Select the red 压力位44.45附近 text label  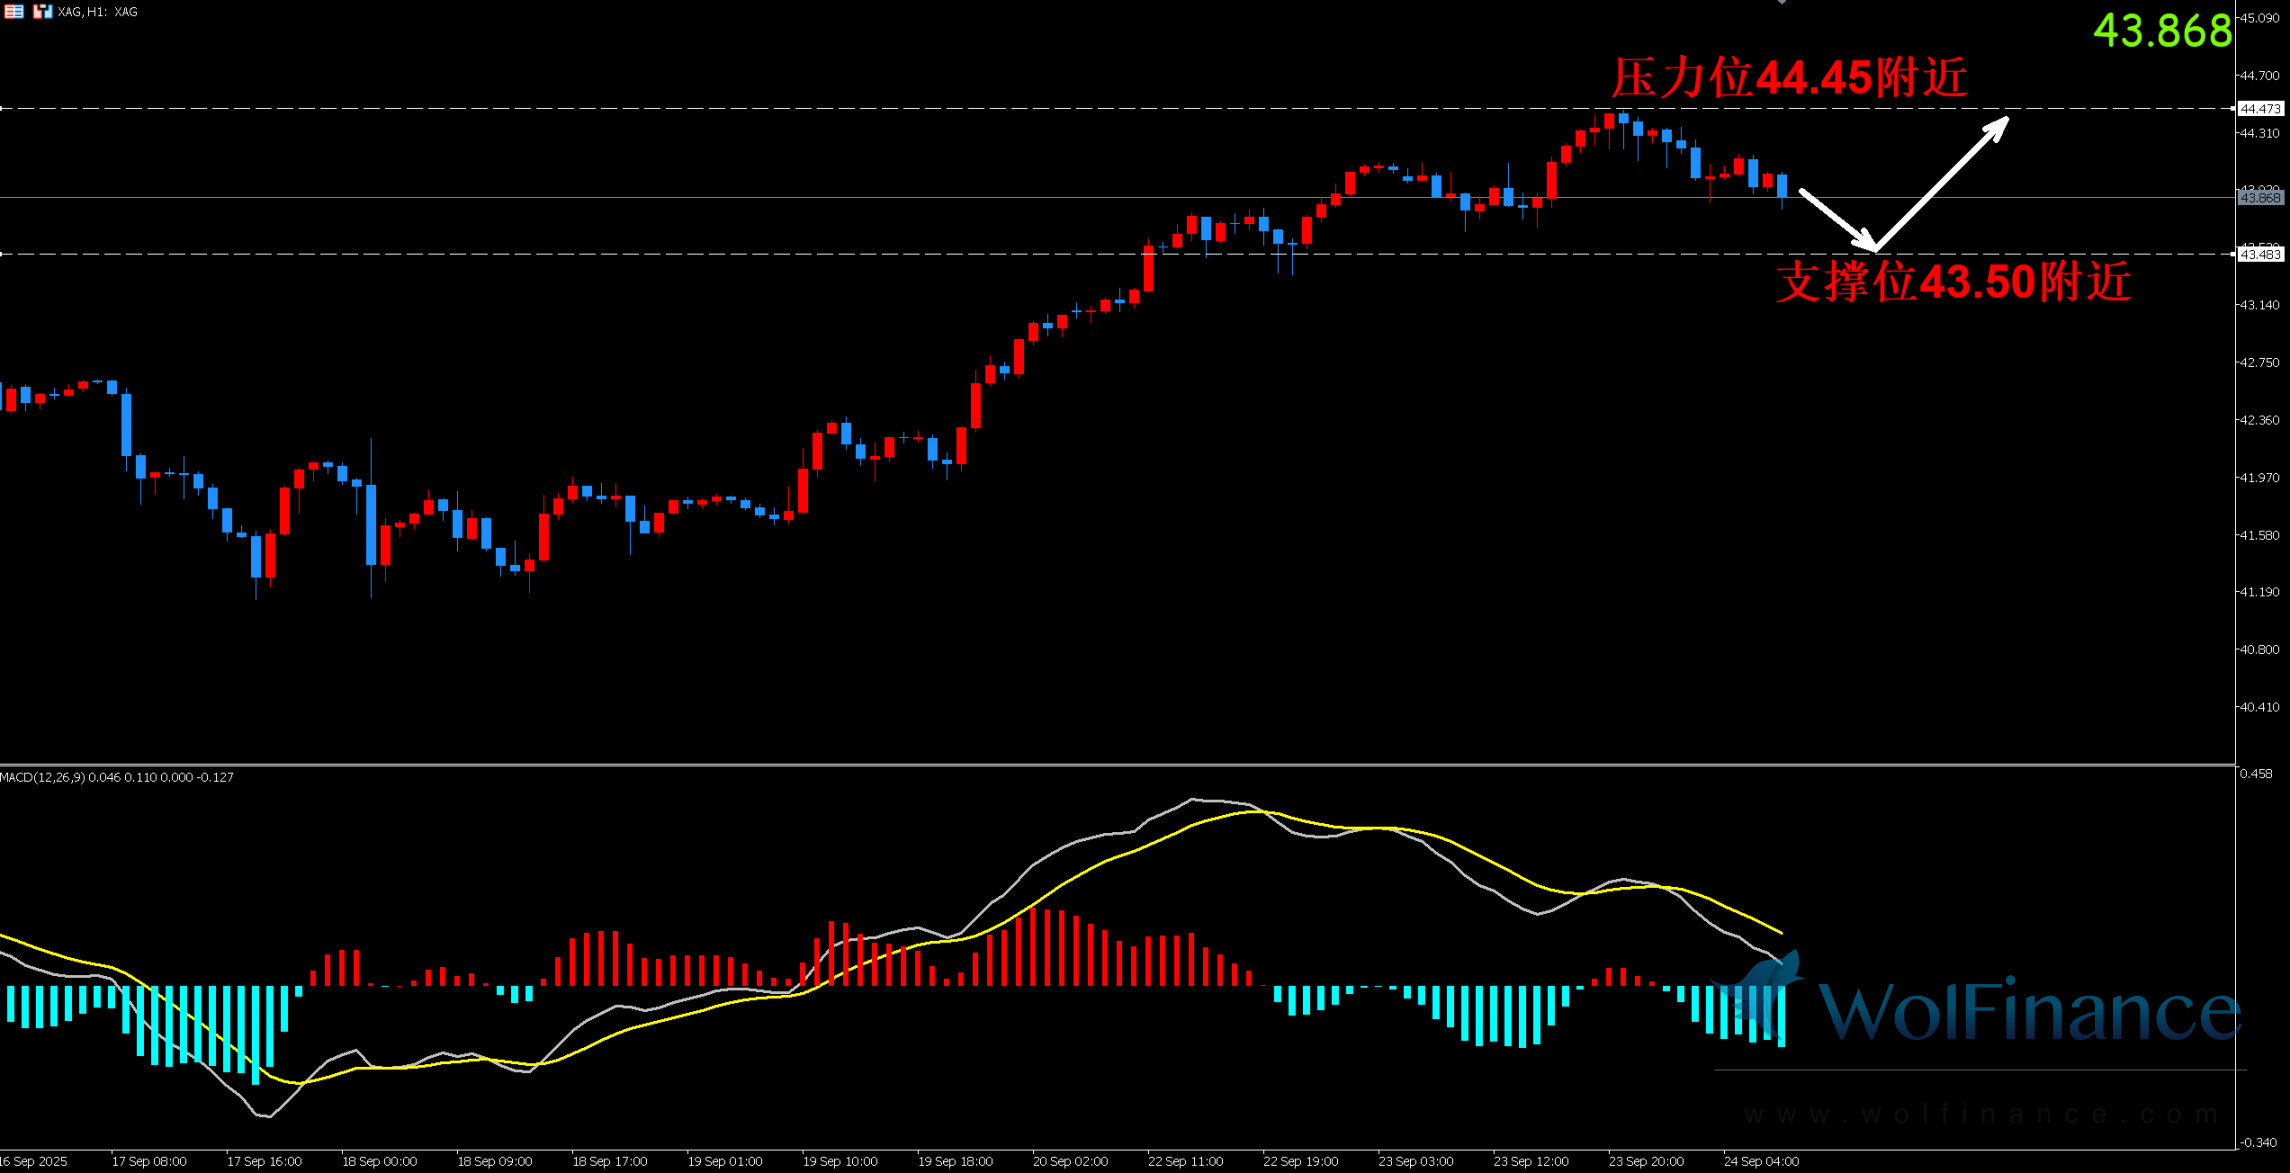1789,78
